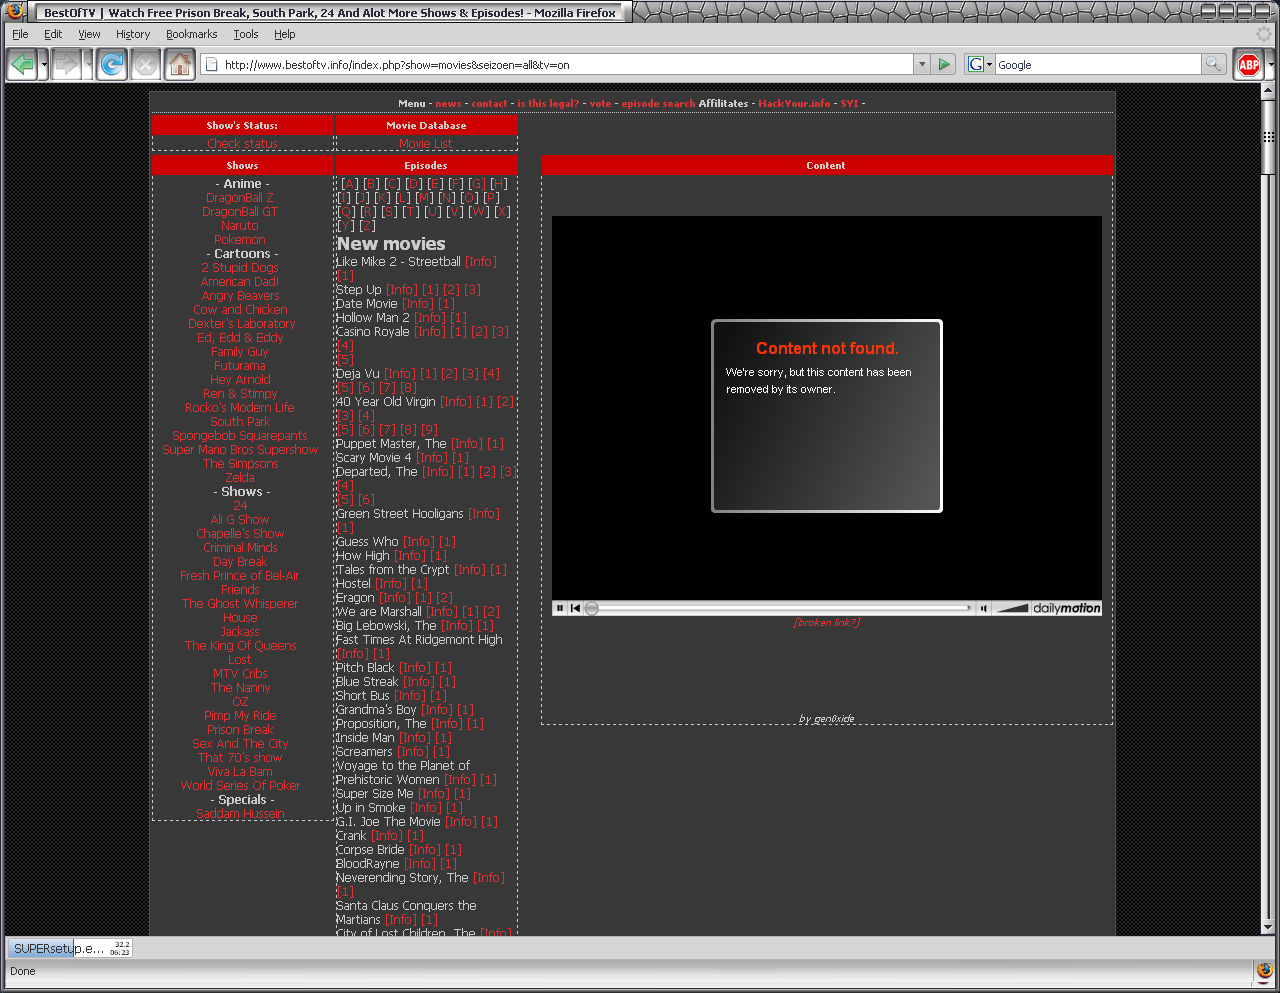Open [Info] for Corpse Bride
1280x993 pixels.
click(425, 850)
